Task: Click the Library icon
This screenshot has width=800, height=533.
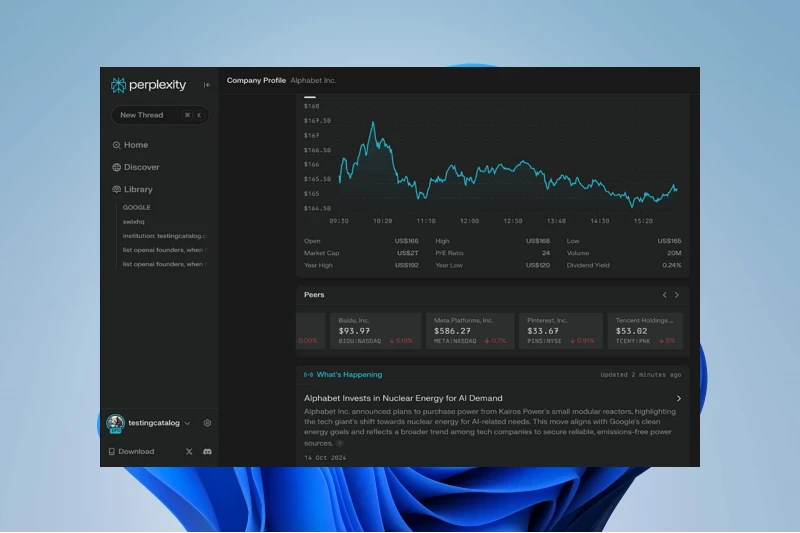Action: click(116, 189)
